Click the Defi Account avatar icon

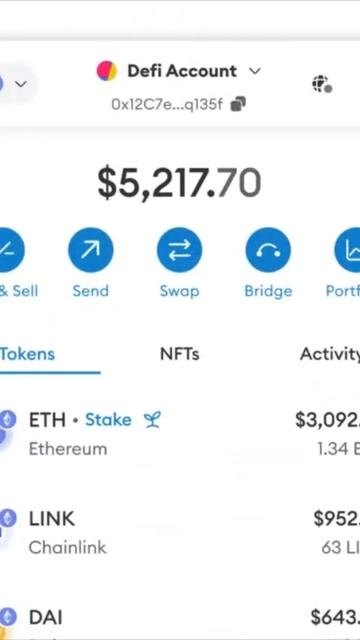(107, 71)
